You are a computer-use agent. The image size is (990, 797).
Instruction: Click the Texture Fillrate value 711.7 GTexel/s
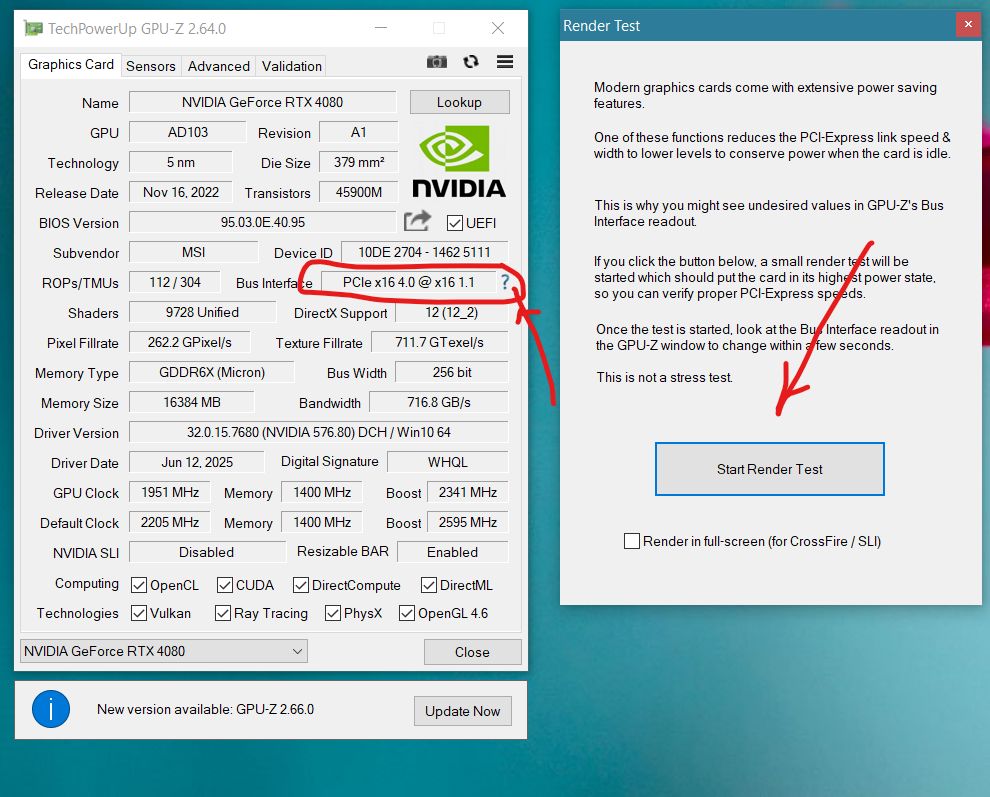tap(439, 342)
